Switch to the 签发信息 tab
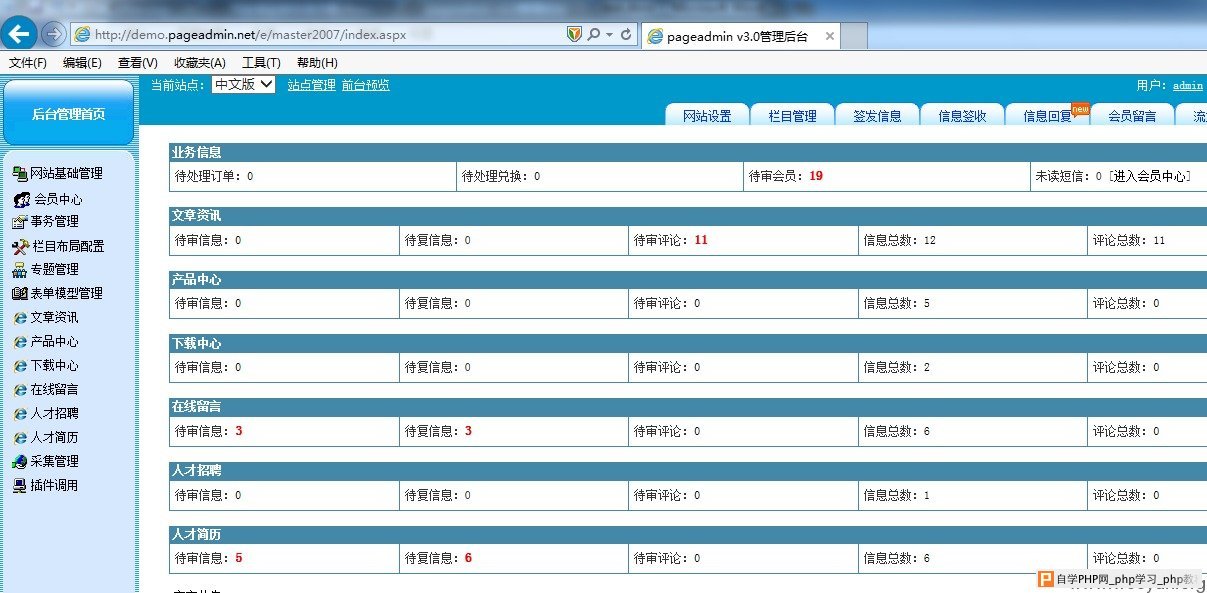The height and width of the screenshot is (593, 1207). pos(877,115)
